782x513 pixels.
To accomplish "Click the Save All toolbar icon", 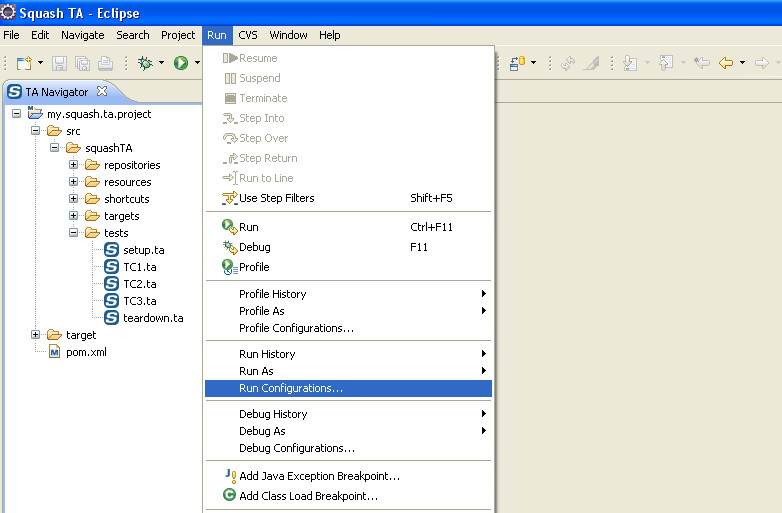I will (82, 63).
